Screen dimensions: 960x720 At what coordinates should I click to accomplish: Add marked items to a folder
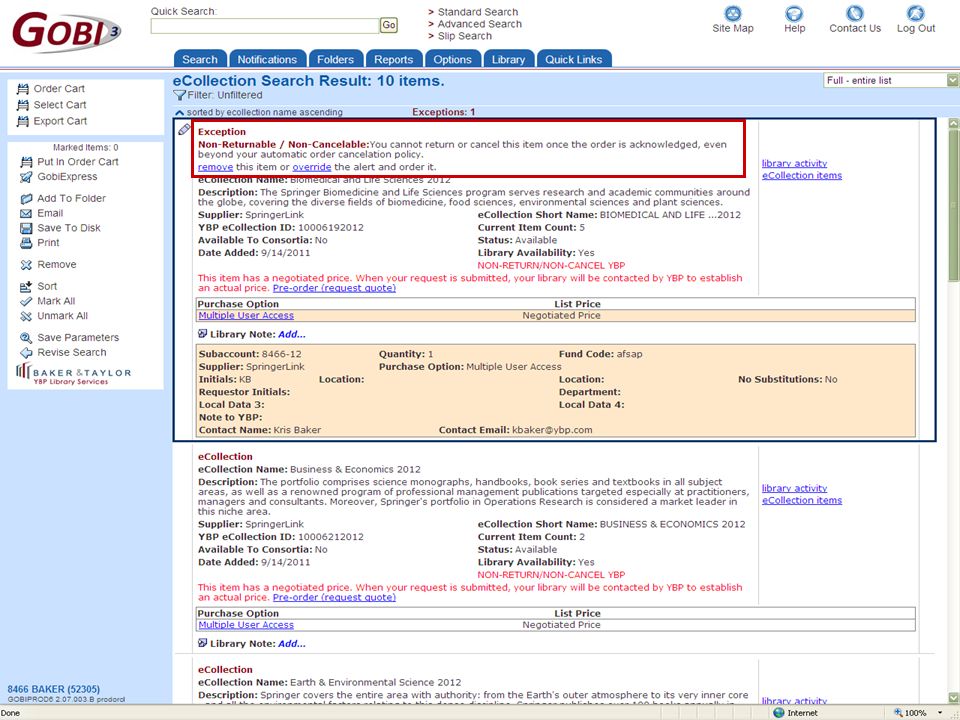63,198
